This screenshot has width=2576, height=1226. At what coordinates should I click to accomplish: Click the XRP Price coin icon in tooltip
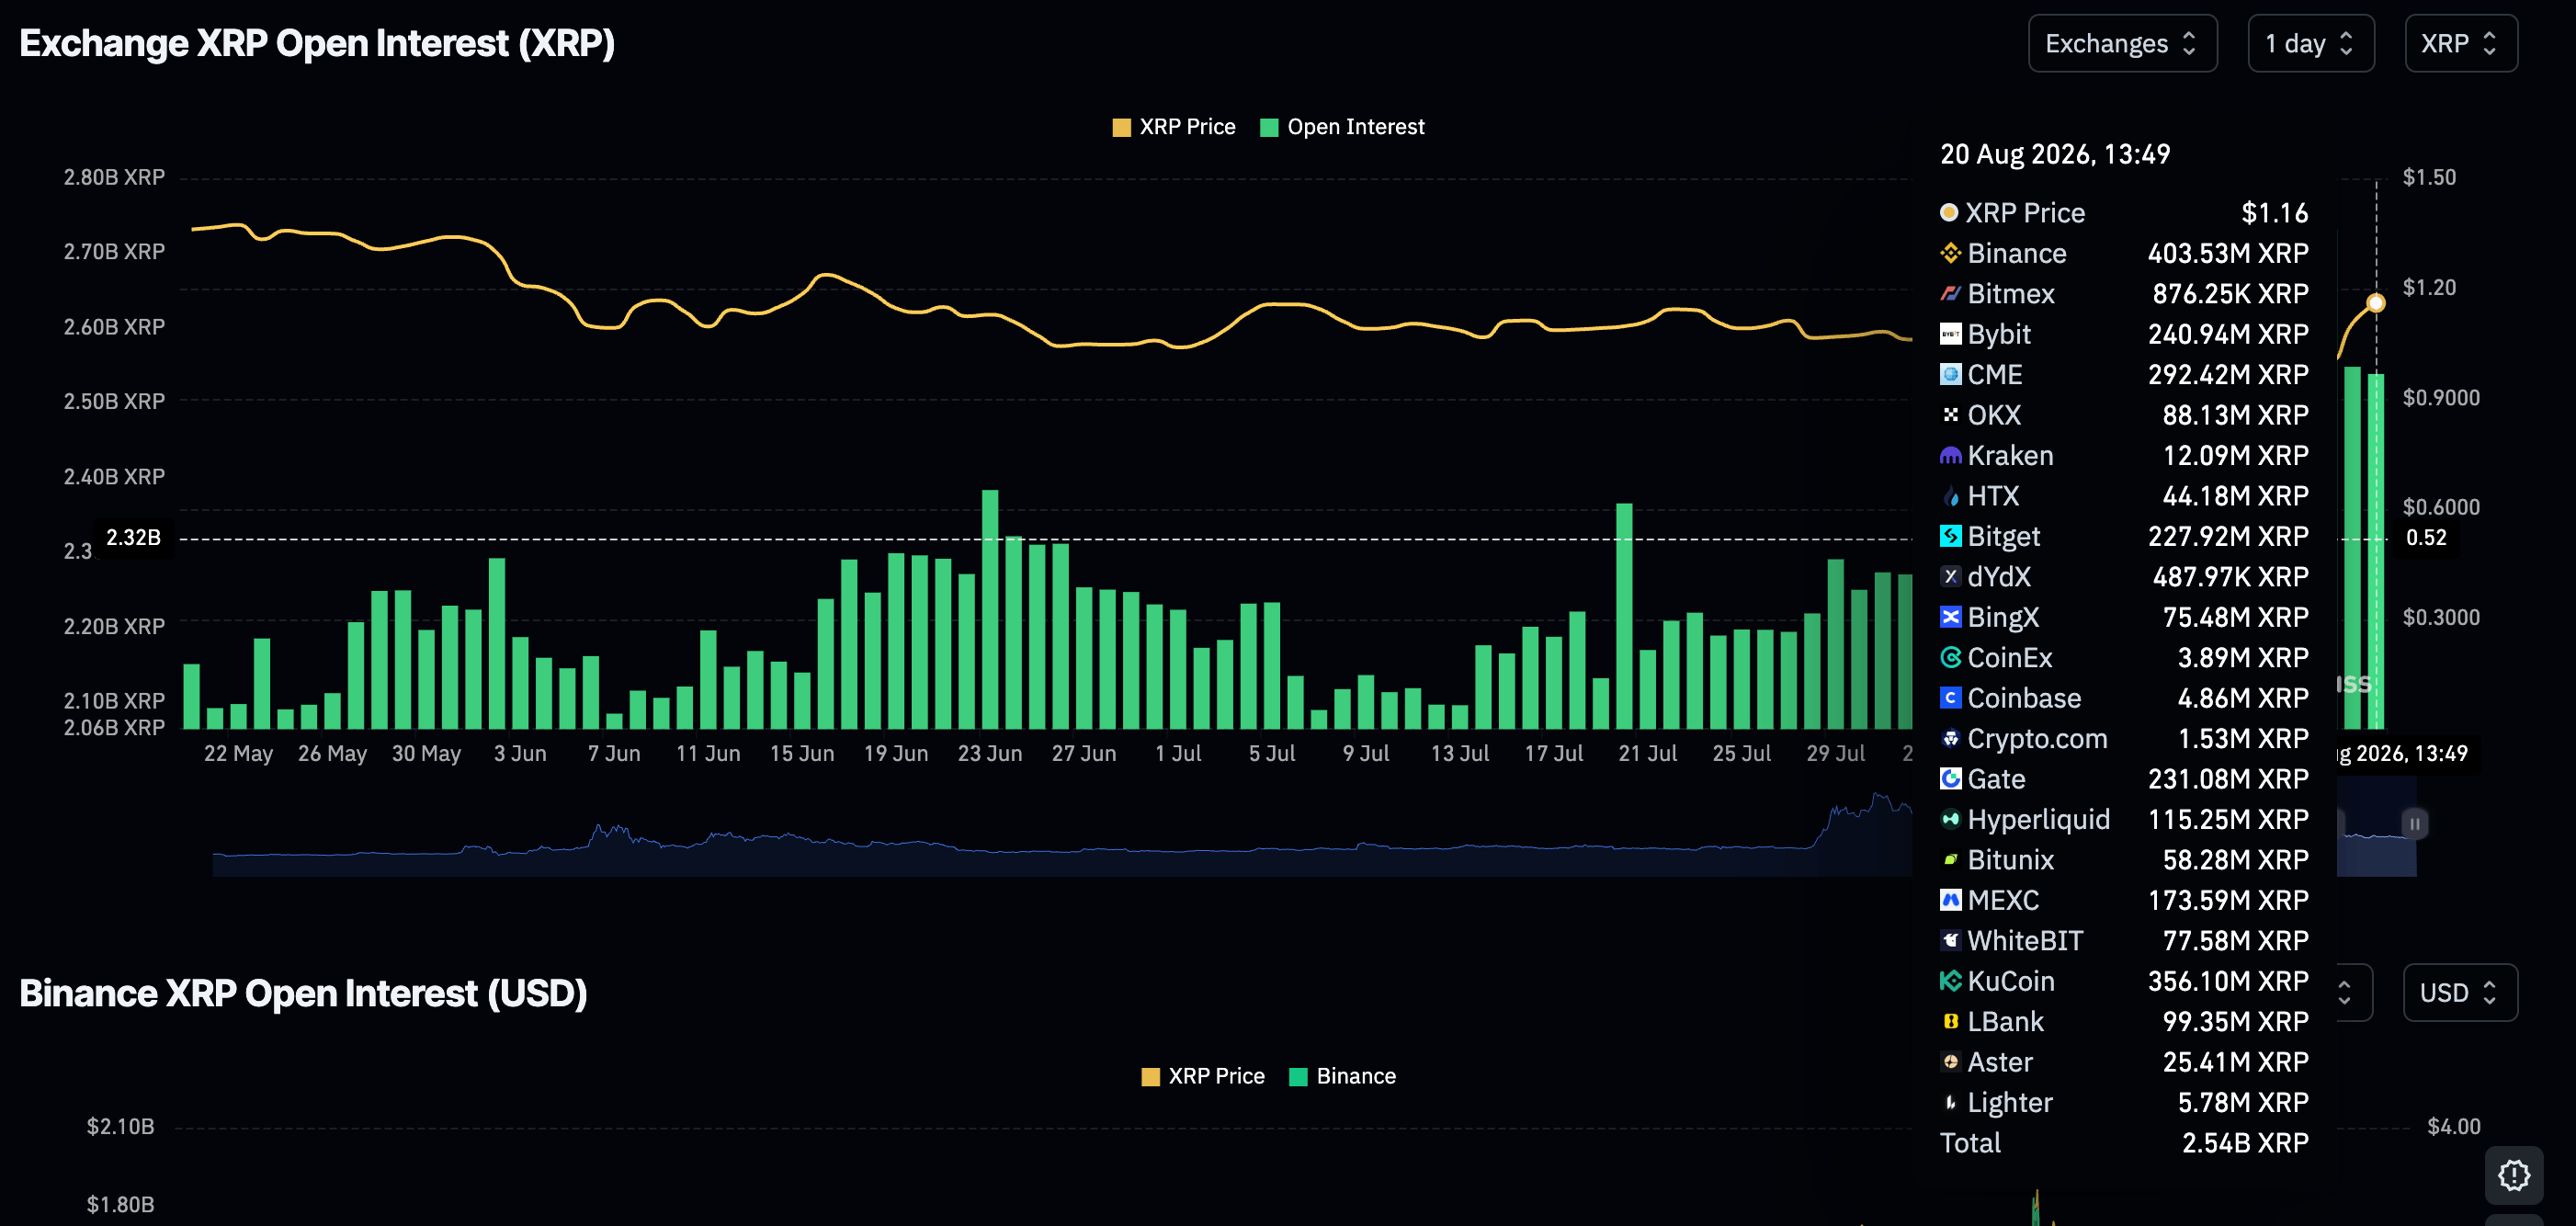point(1949,213)
